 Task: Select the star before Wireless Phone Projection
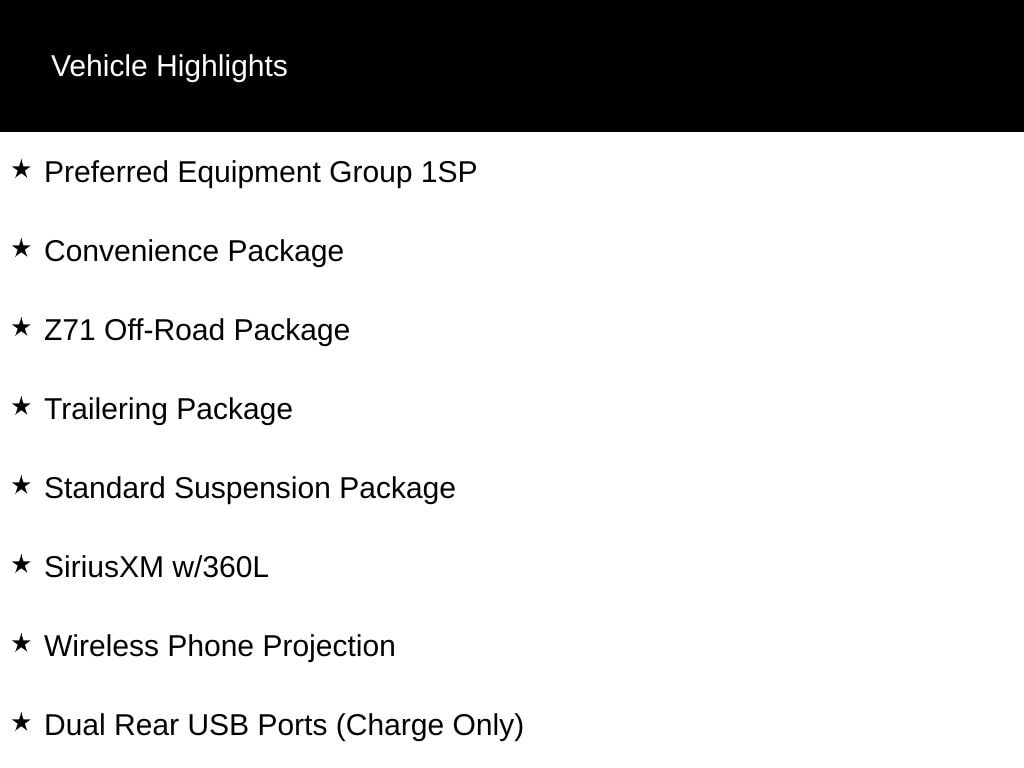click(x=21, y=643)
